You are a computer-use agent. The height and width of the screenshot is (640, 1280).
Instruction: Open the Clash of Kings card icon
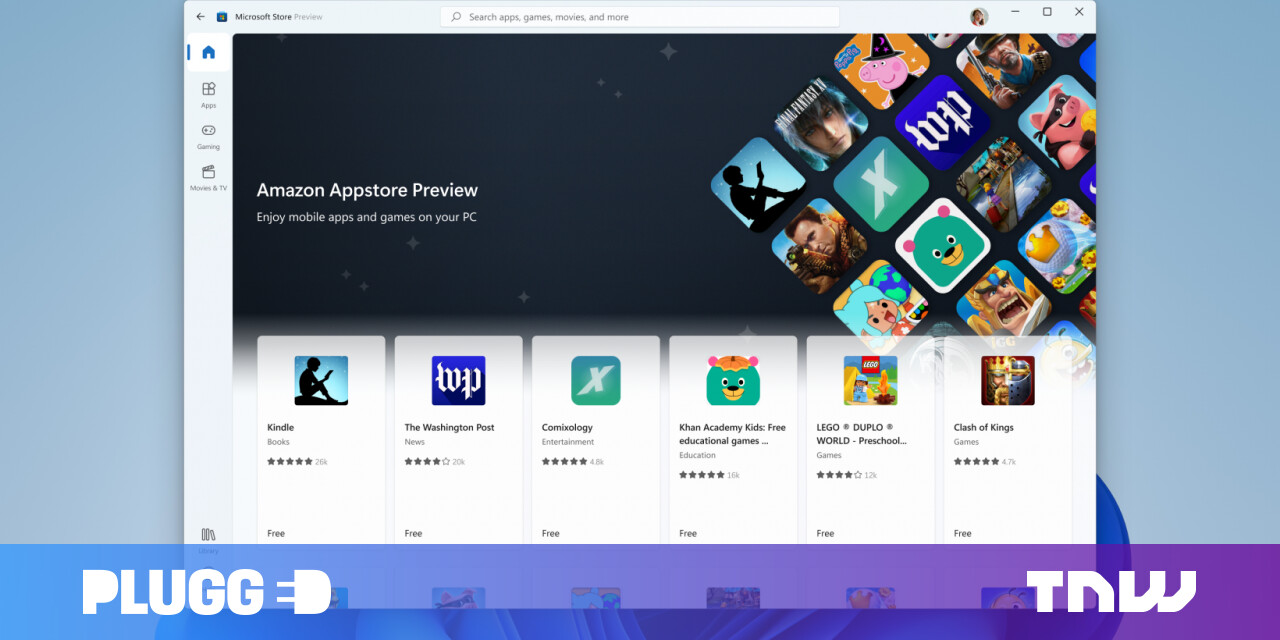[x=1008, y=381]
